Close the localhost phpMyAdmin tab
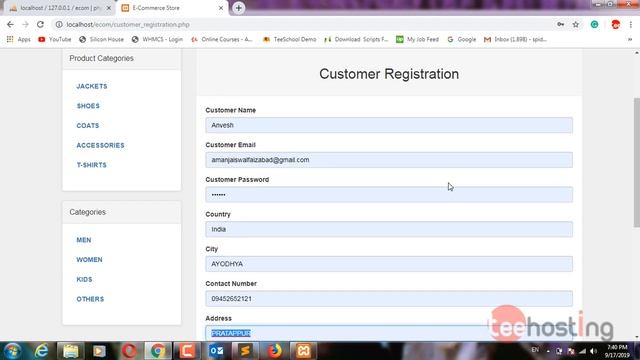640x360 pixels. click(x=109, y=8)
